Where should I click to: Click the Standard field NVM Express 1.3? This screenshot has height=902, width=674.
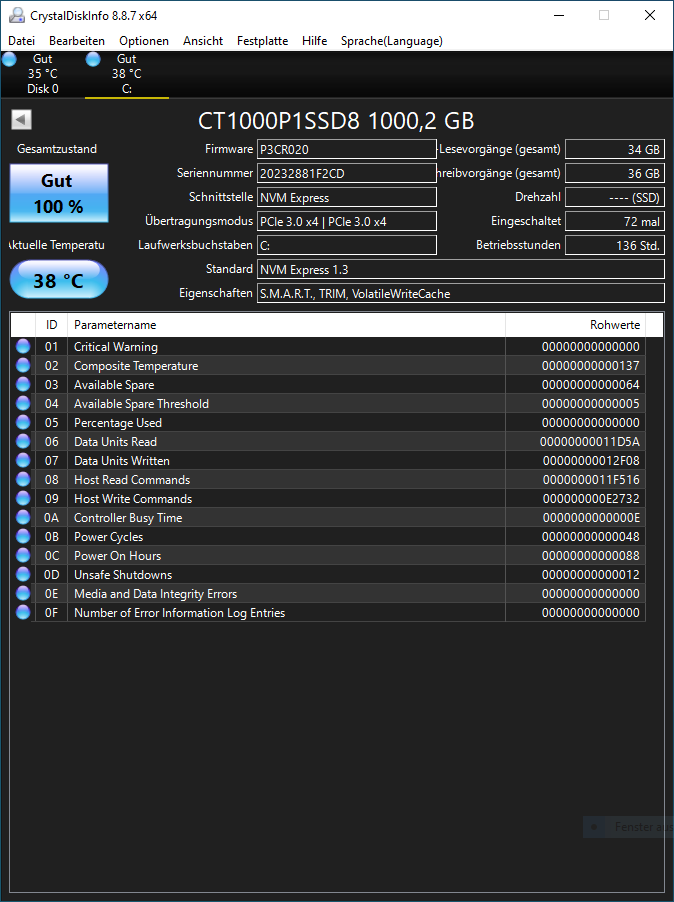point(461,269)
